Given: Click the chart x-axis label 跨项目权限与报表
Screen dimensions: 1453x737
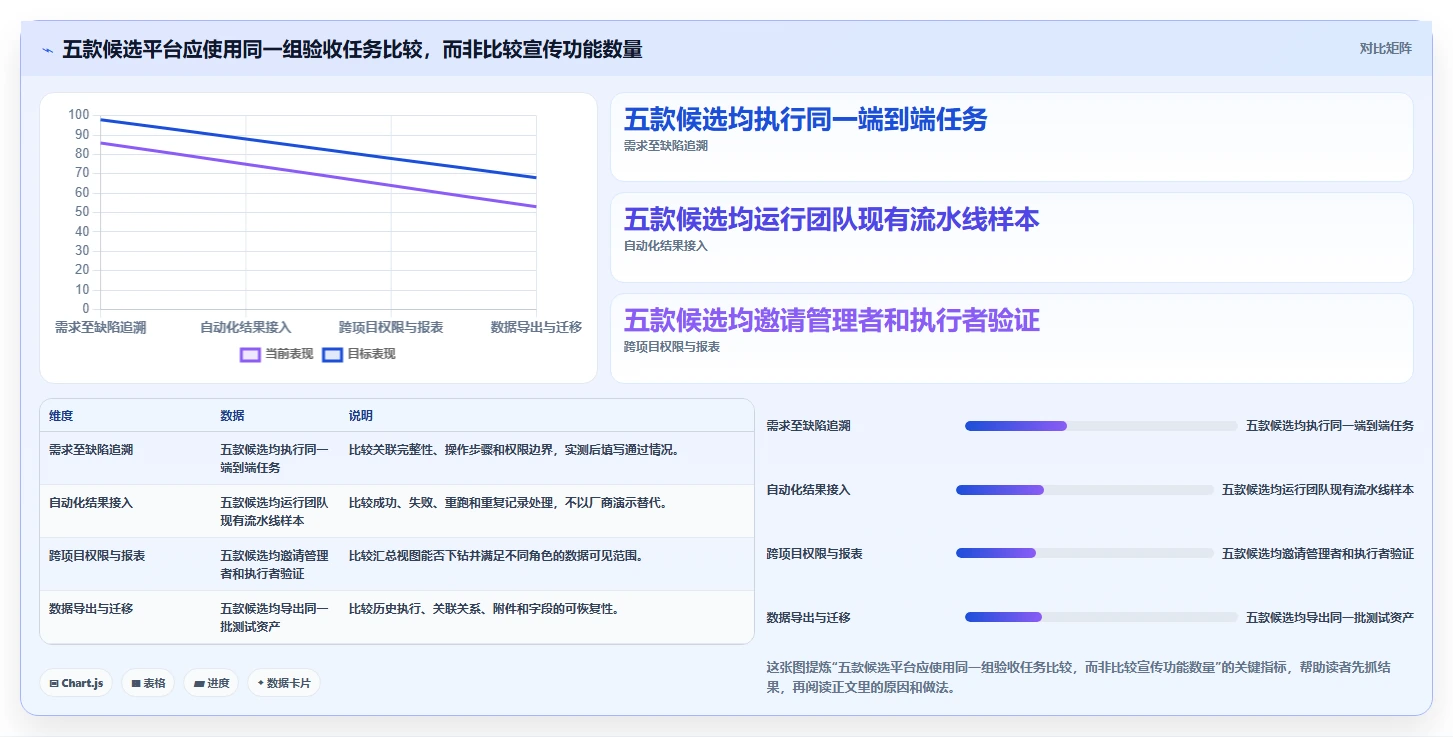Looking at the screenshot, I should point(391,327).
